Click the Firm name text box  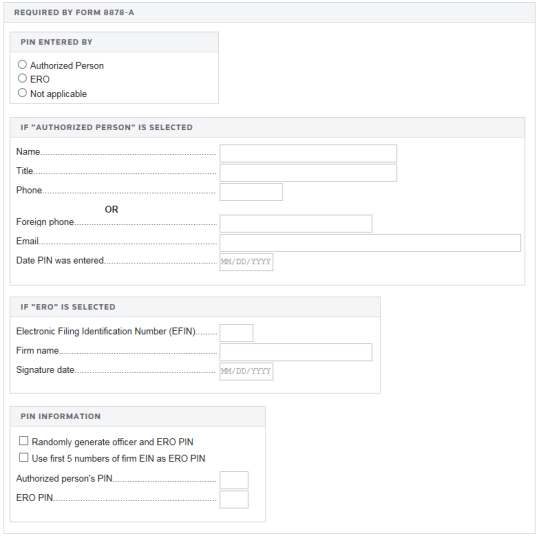tap(296, 352)
